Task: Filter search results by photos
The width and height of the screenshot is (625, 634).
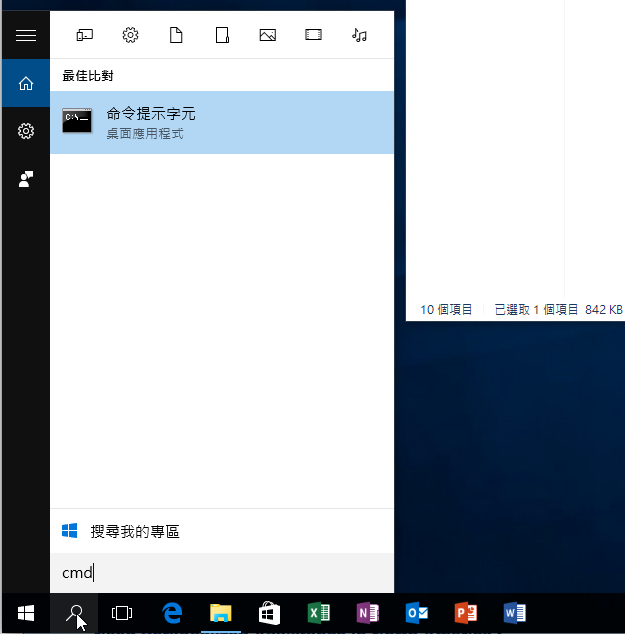Action: coord(268,35)
